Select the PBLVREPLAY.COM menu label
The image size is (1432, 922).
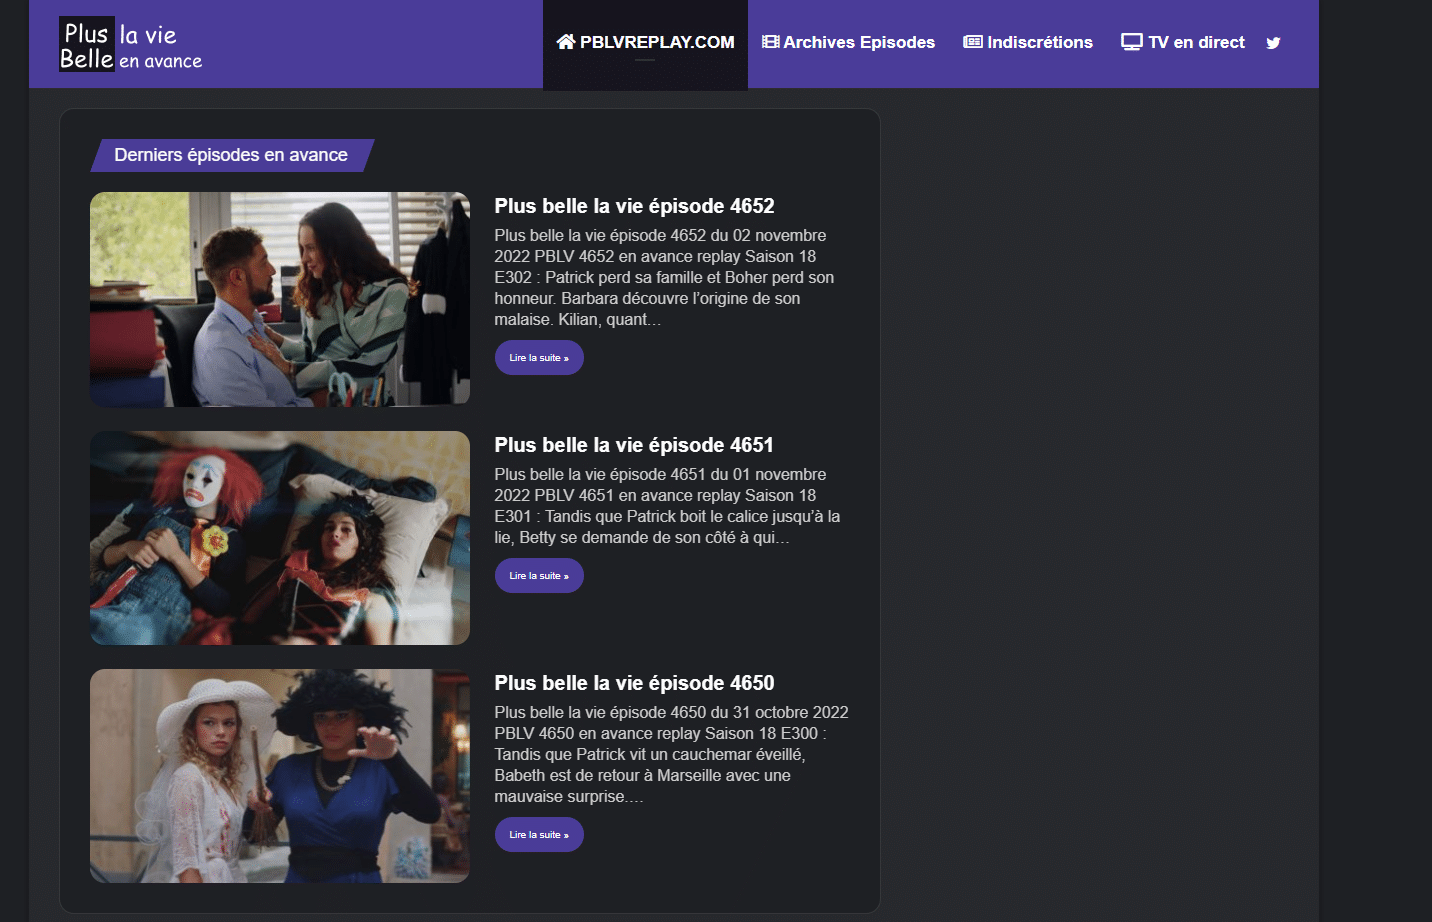pos(657,42)
